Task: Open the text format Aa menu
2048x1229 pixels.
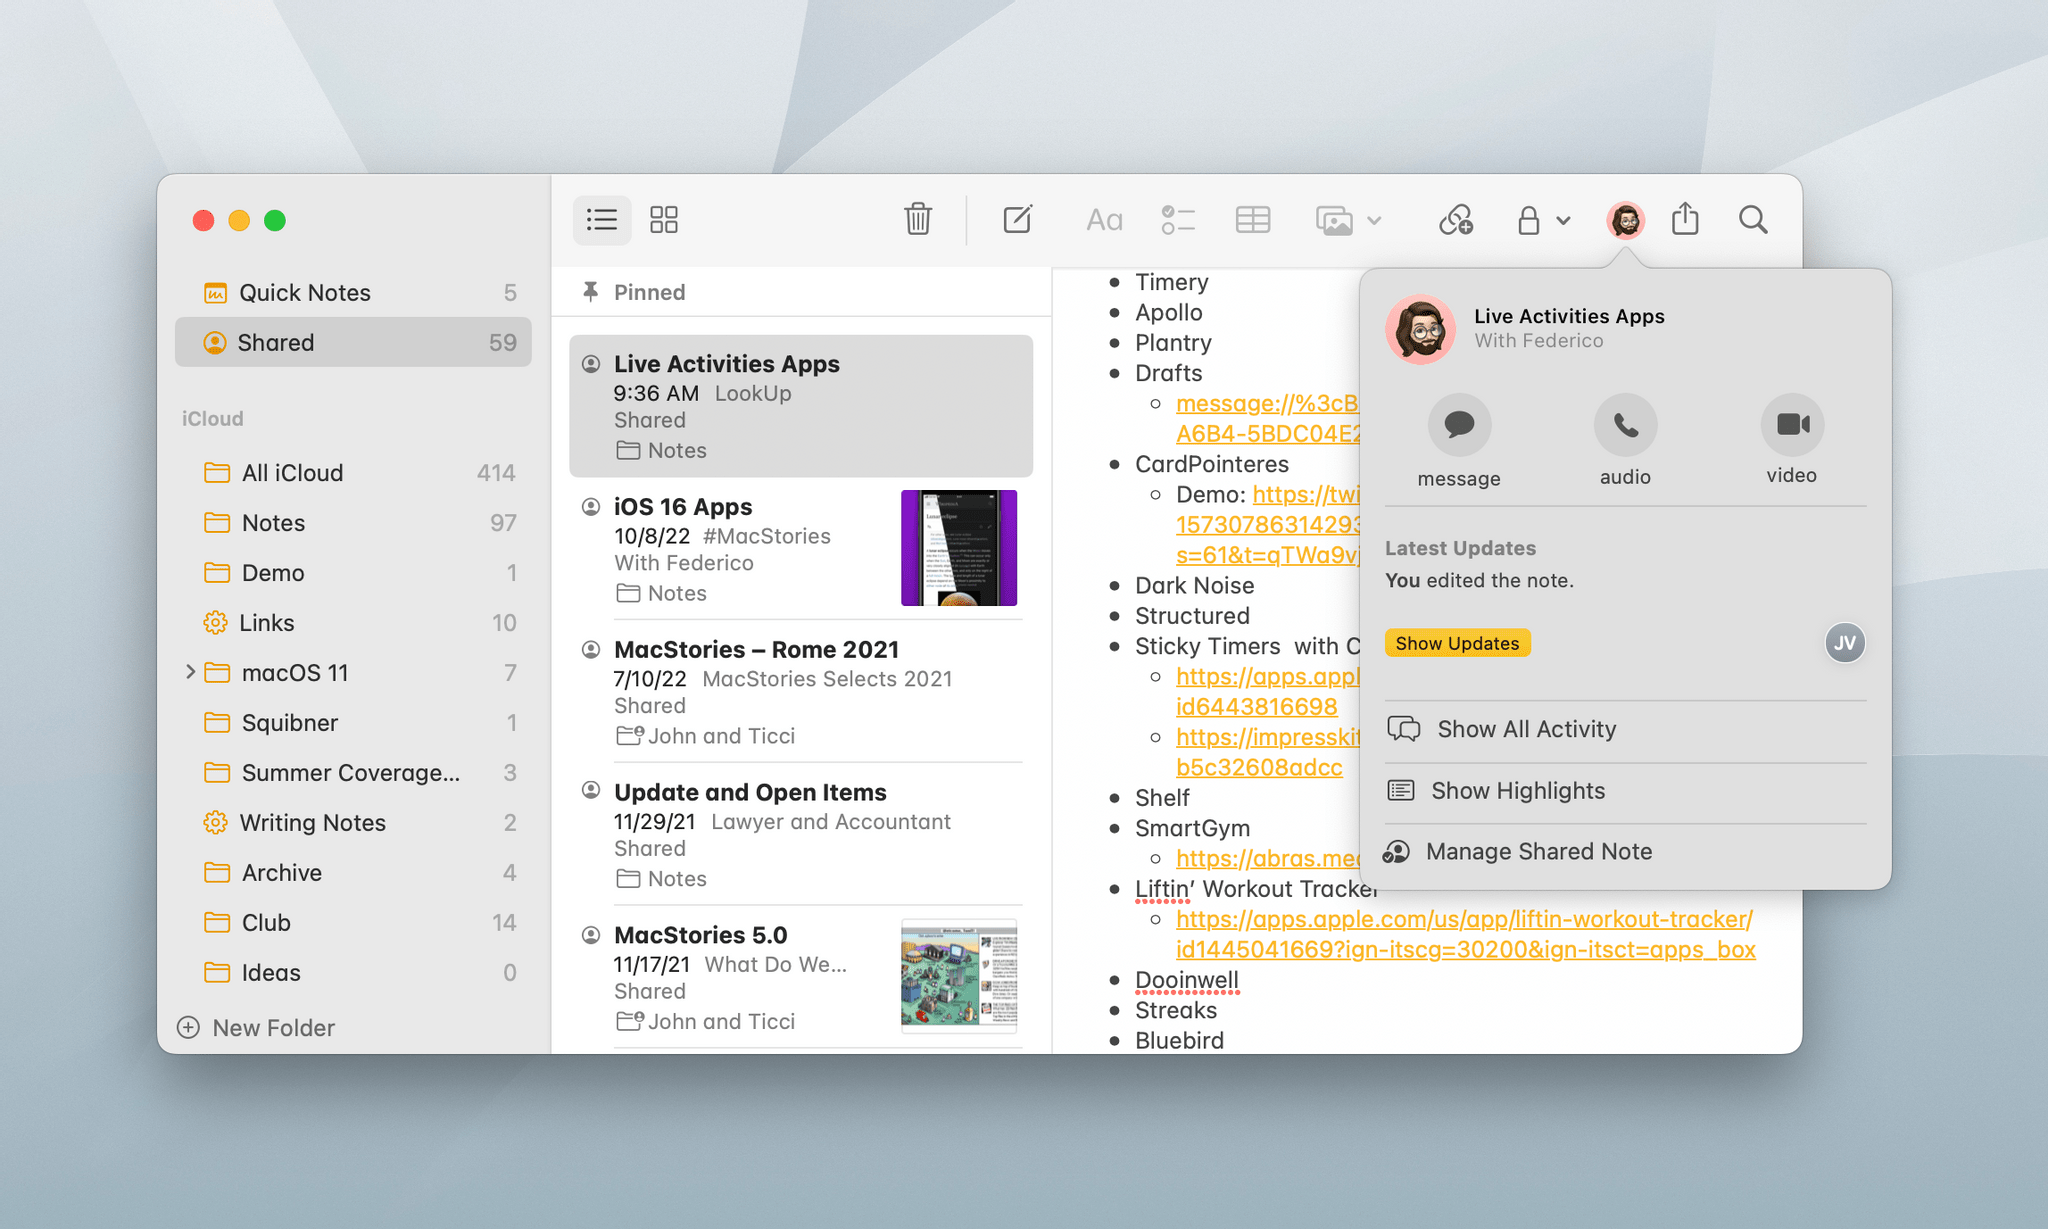Action: tap(1104, 220)
